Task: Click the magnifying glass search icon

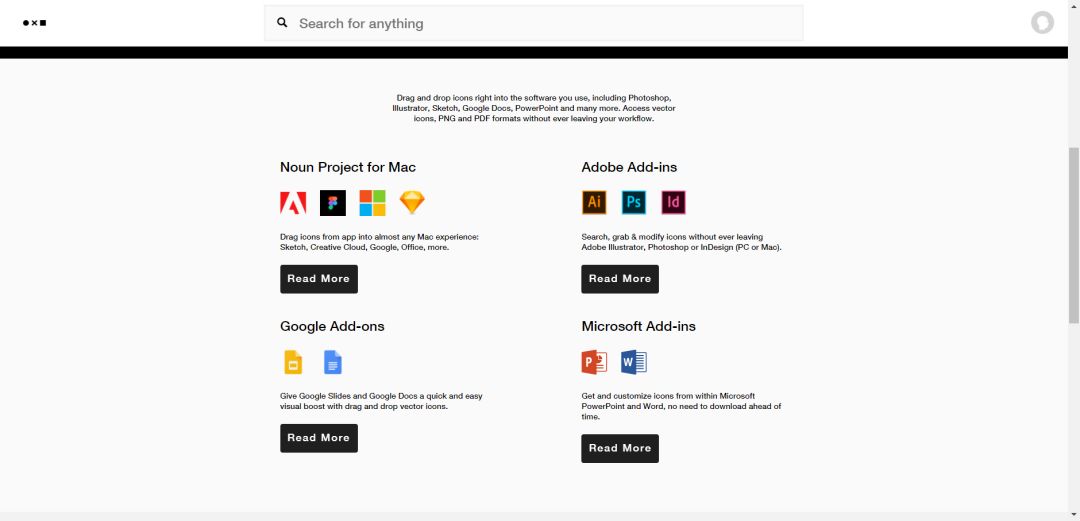Action: click(283, 23)
